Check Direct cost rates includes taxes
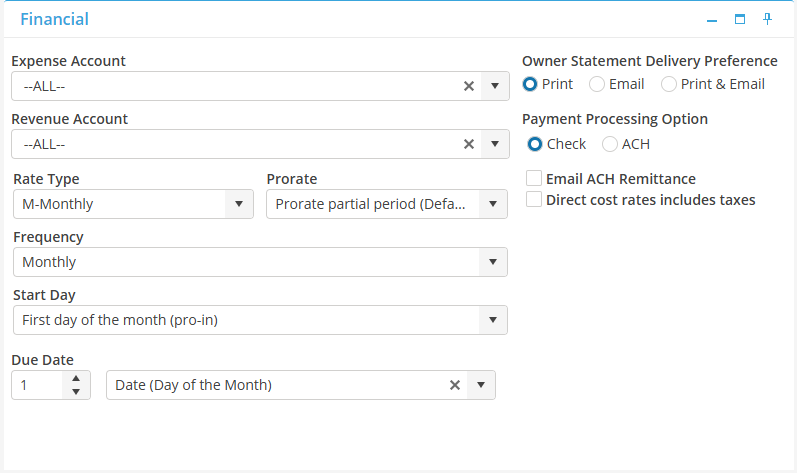 [x=534, y=200]
